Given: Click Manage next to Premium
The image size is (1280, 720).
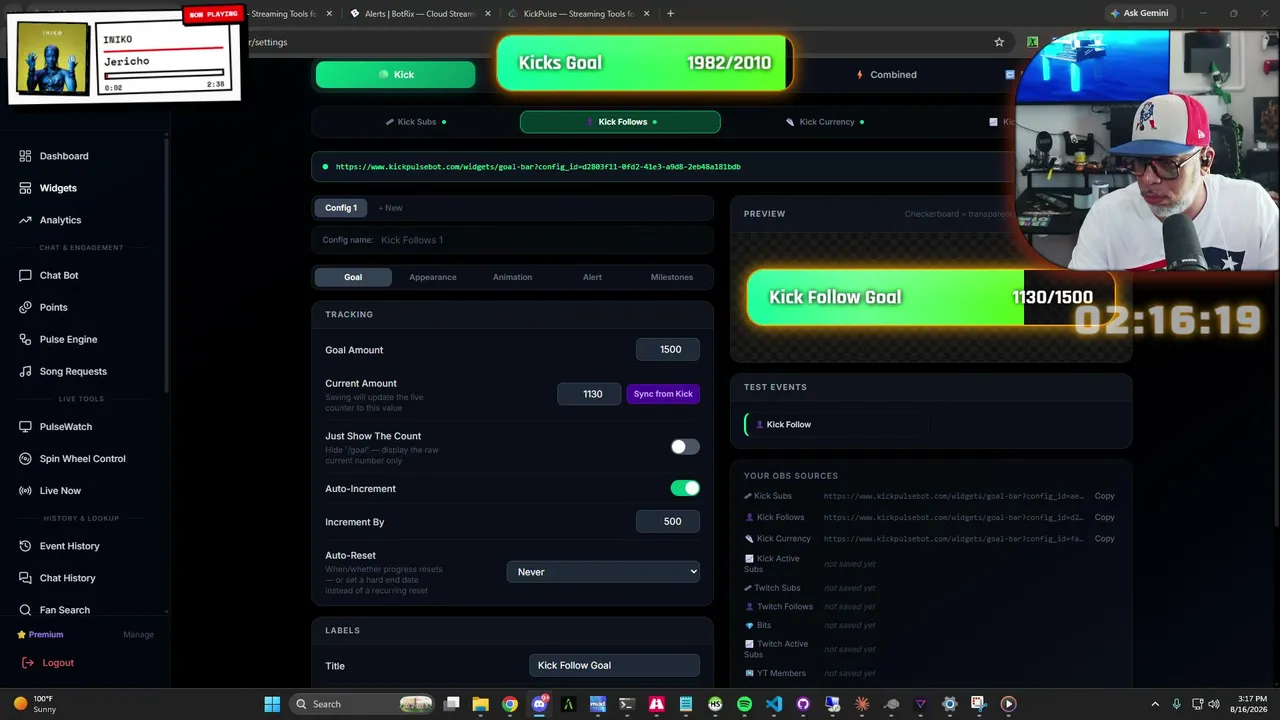Looking at the screenshot, I should tap(138, 635).
